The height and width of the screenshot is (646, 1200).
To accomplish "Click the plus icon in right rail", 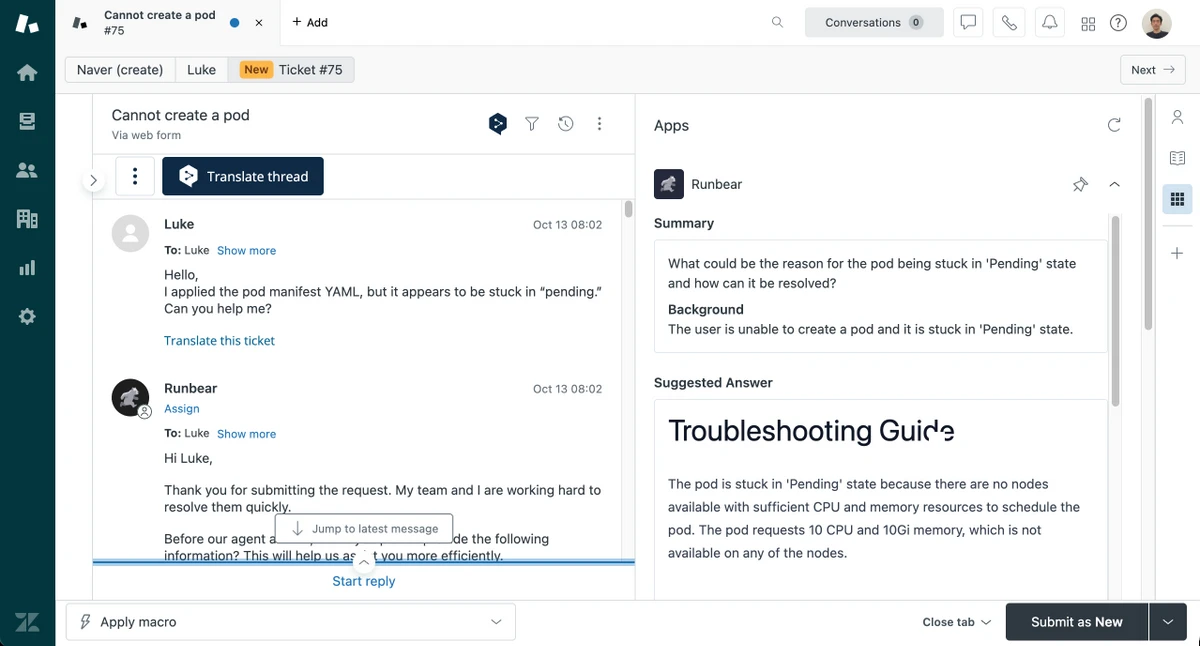I will 1177,254.
